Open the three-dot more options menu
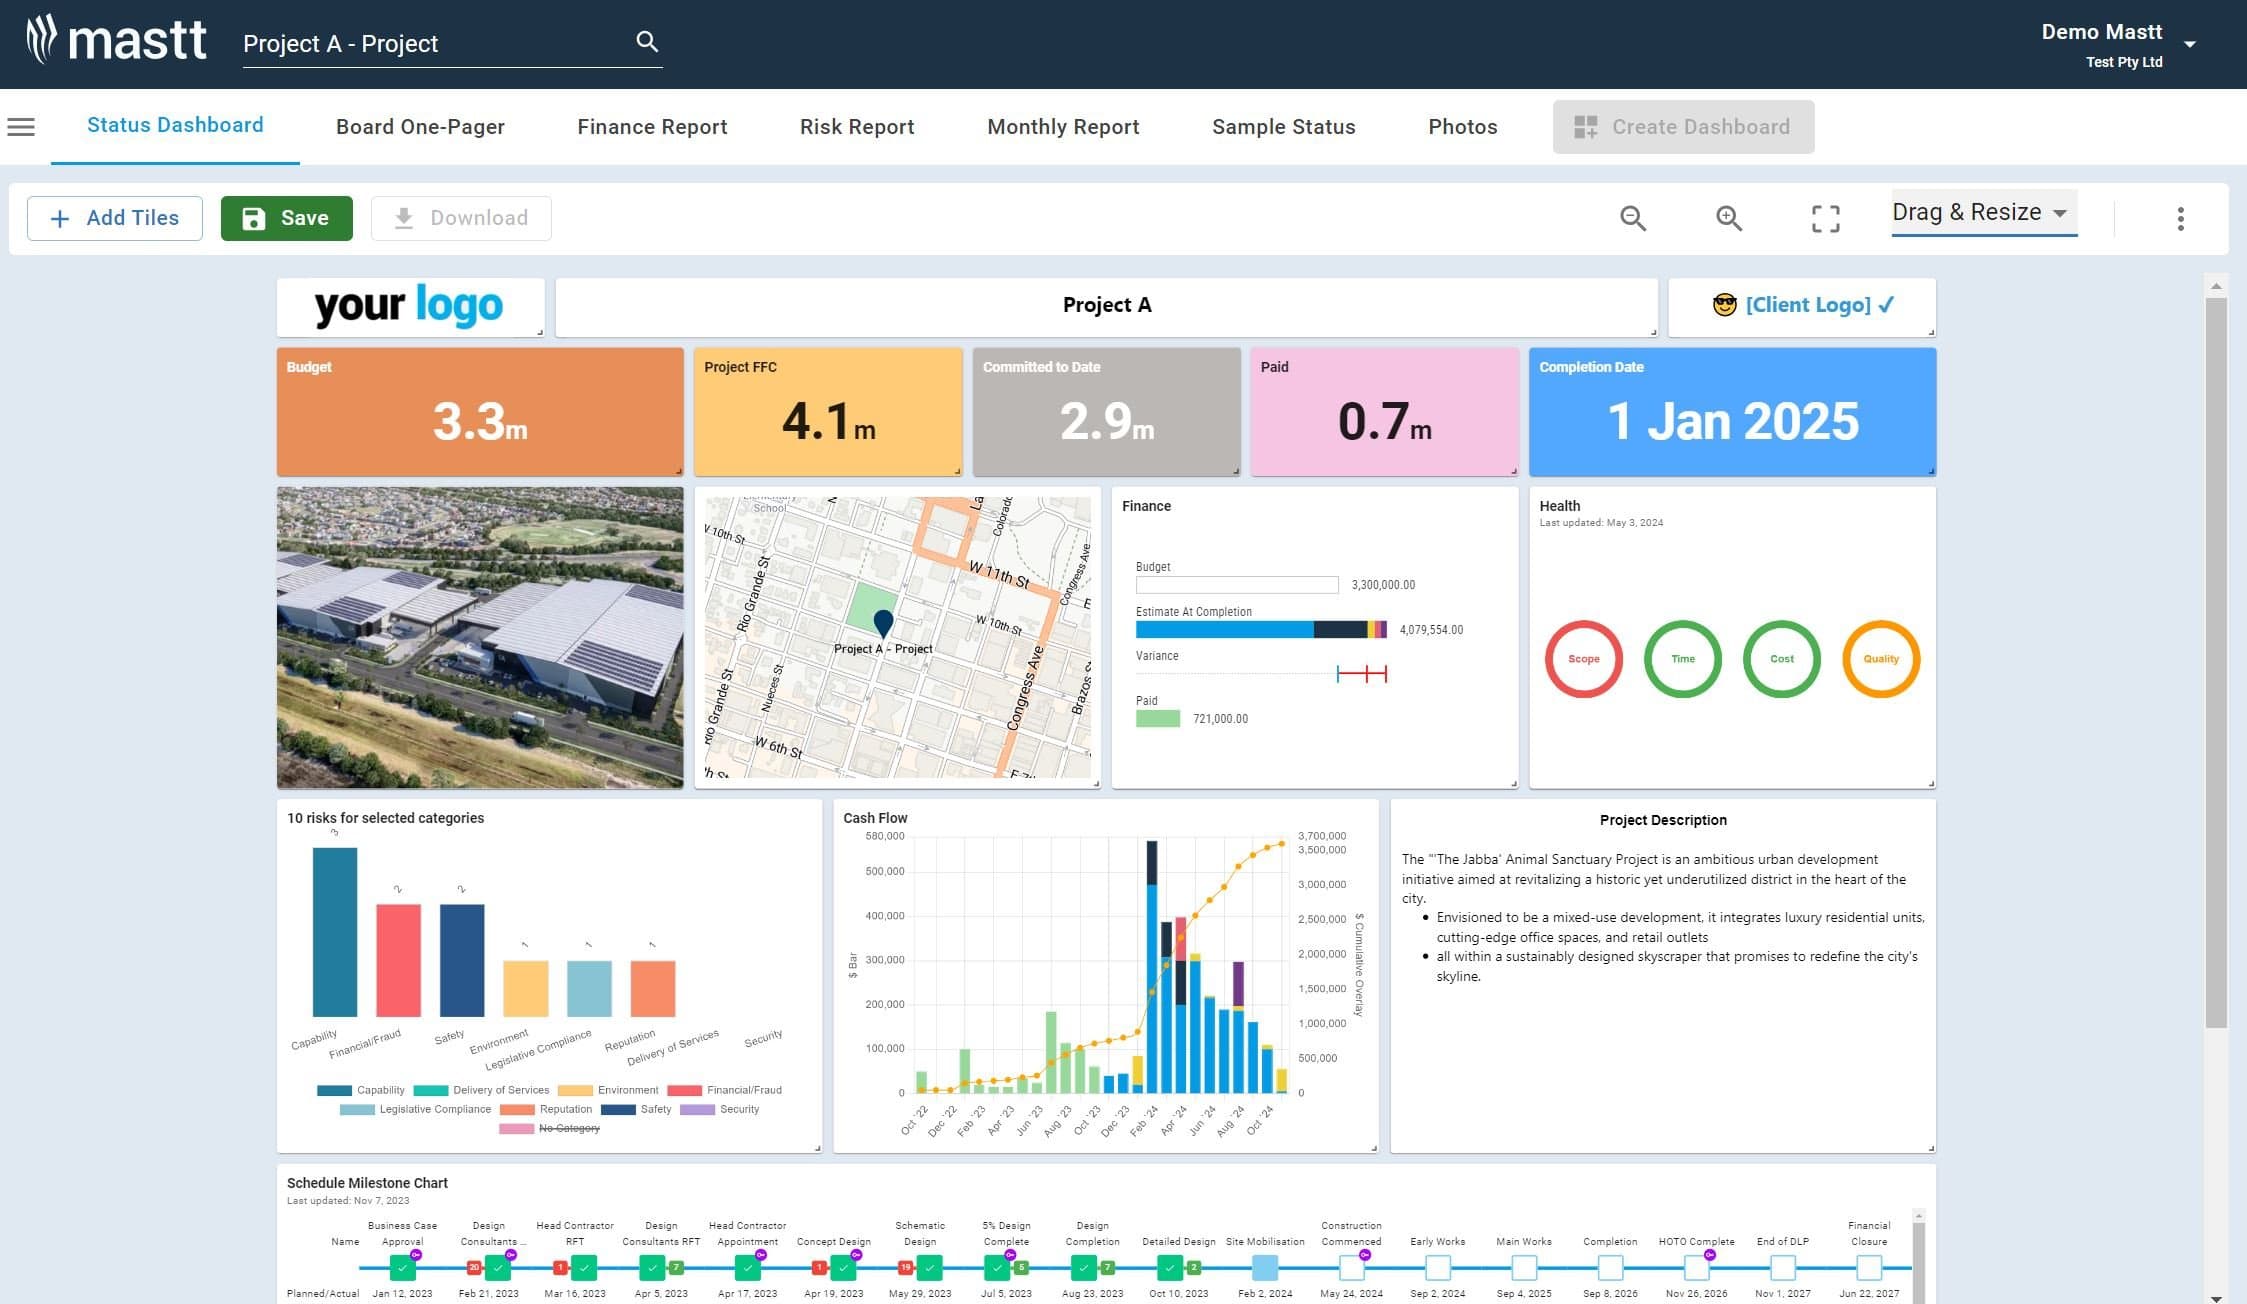The height and width of the screenshot is (1304, 2247). (x=2180, y=218)
